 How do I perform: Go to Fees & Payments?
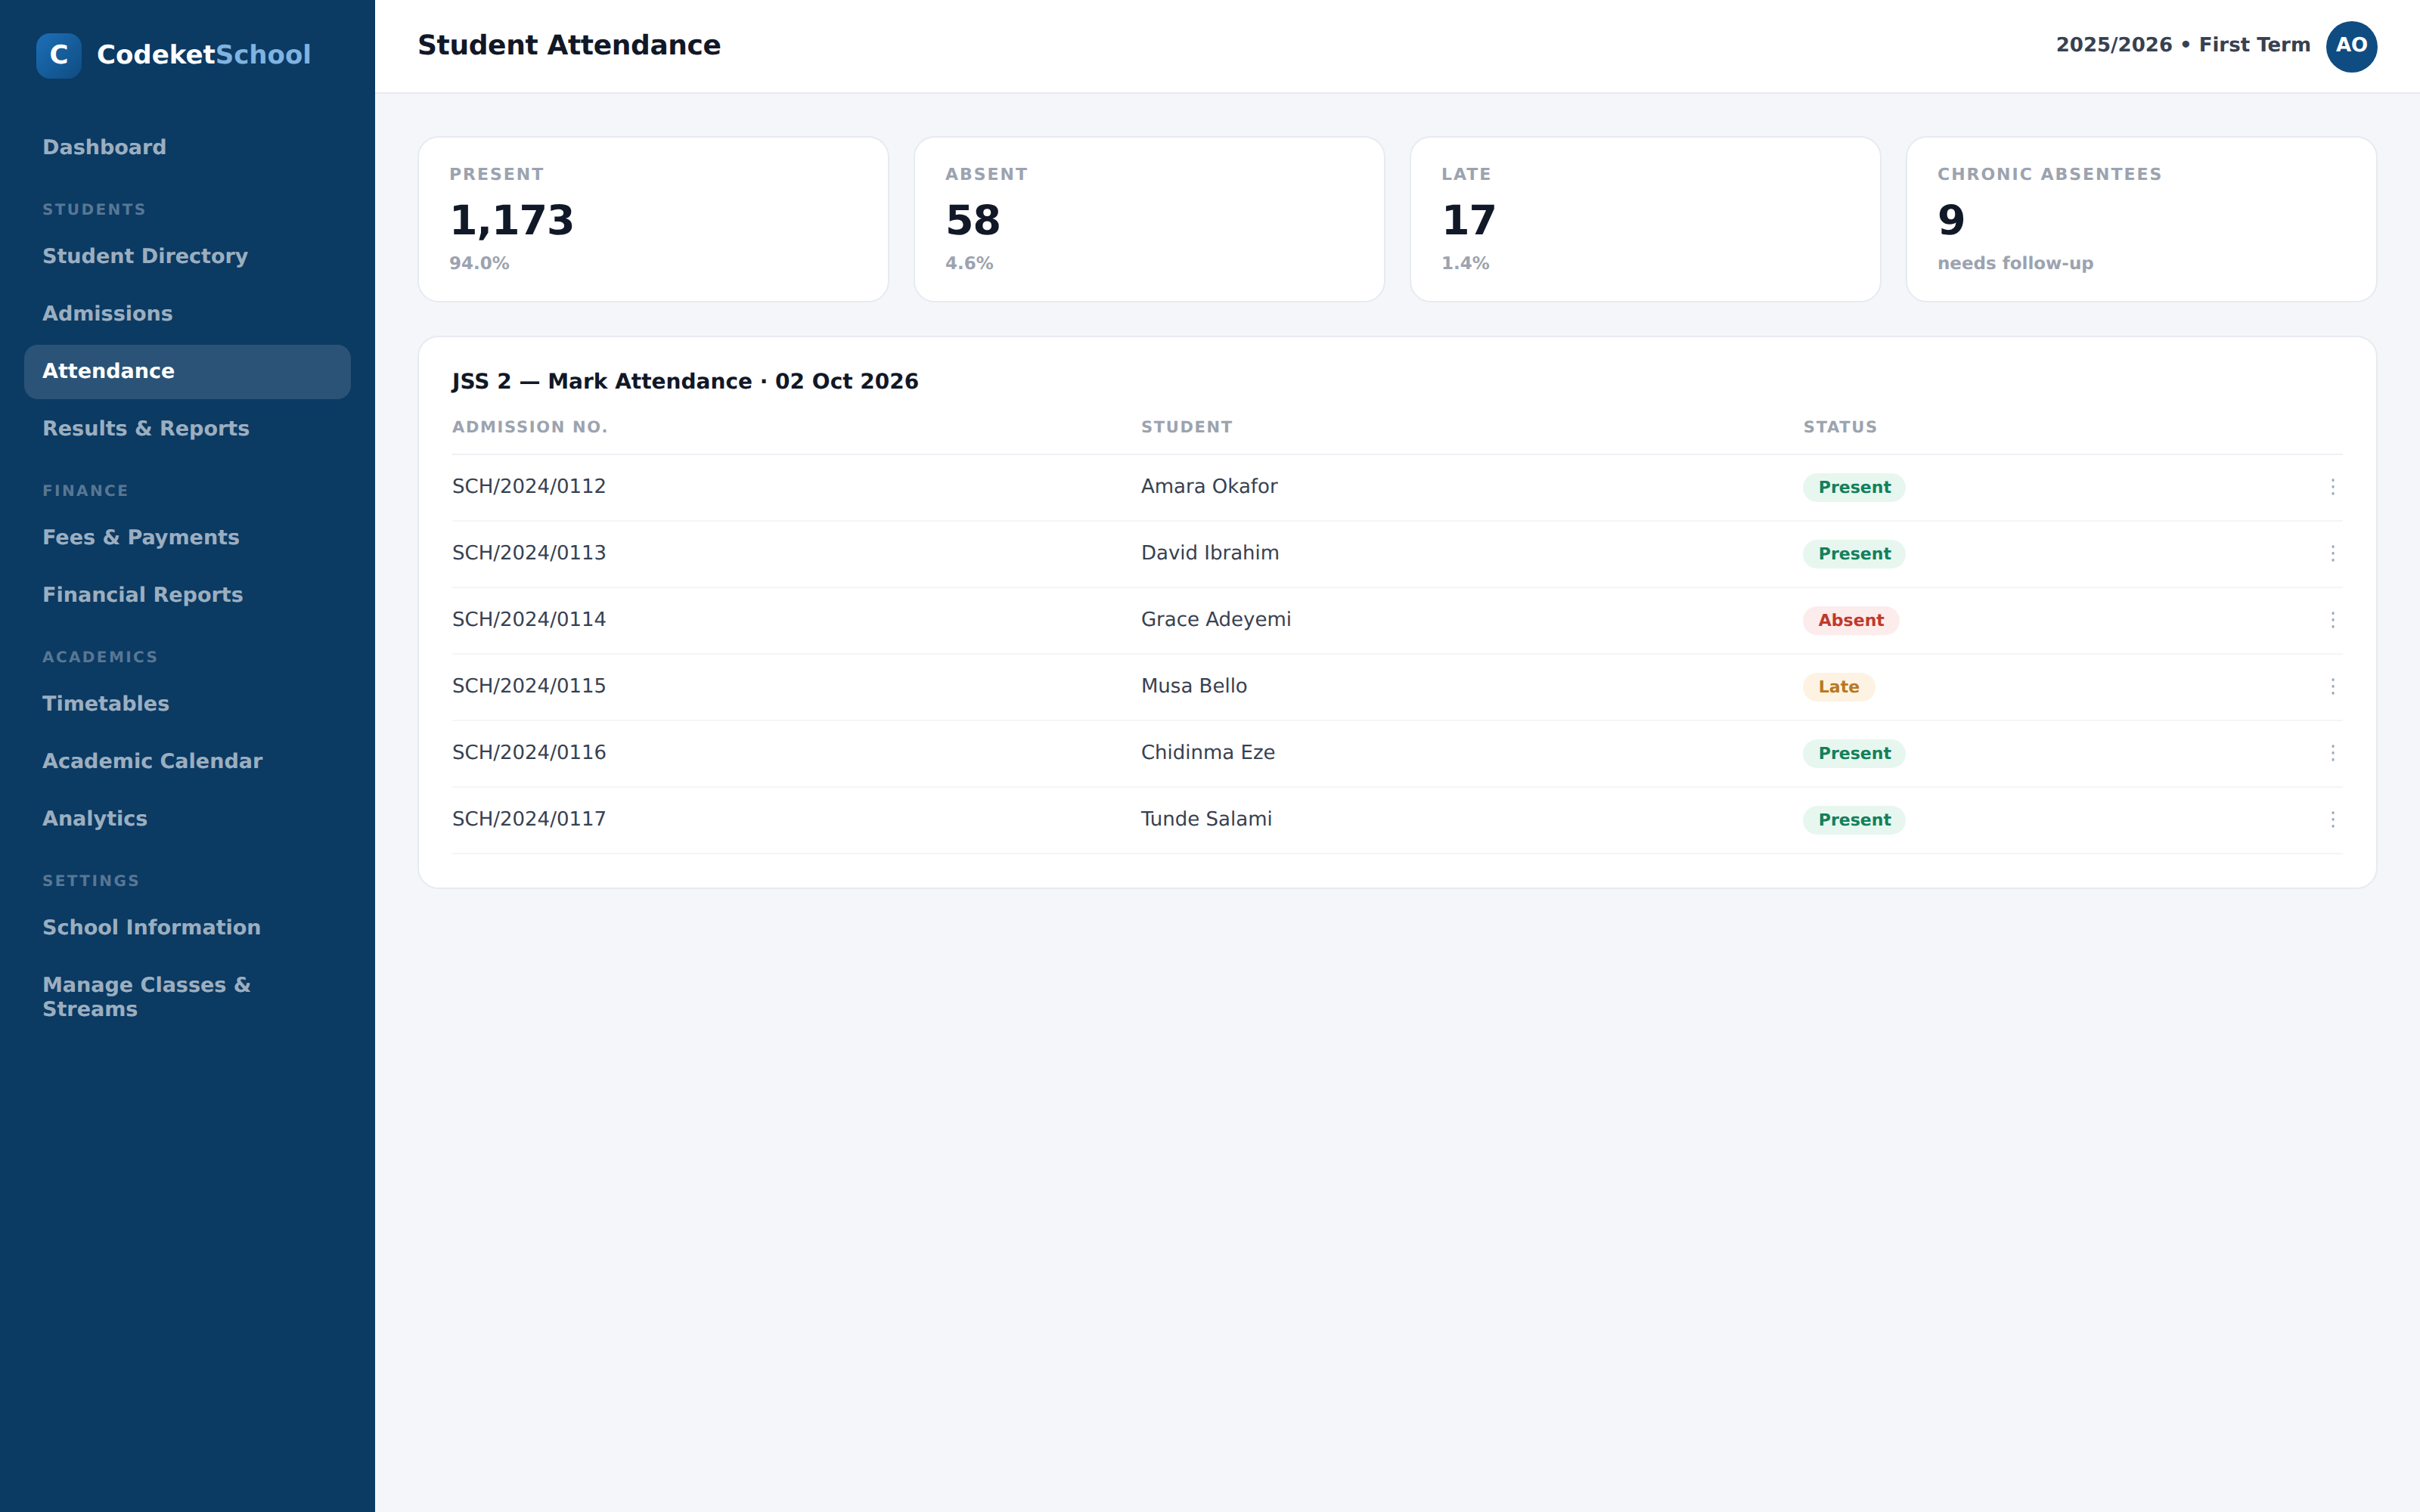[x=187, y=538]
